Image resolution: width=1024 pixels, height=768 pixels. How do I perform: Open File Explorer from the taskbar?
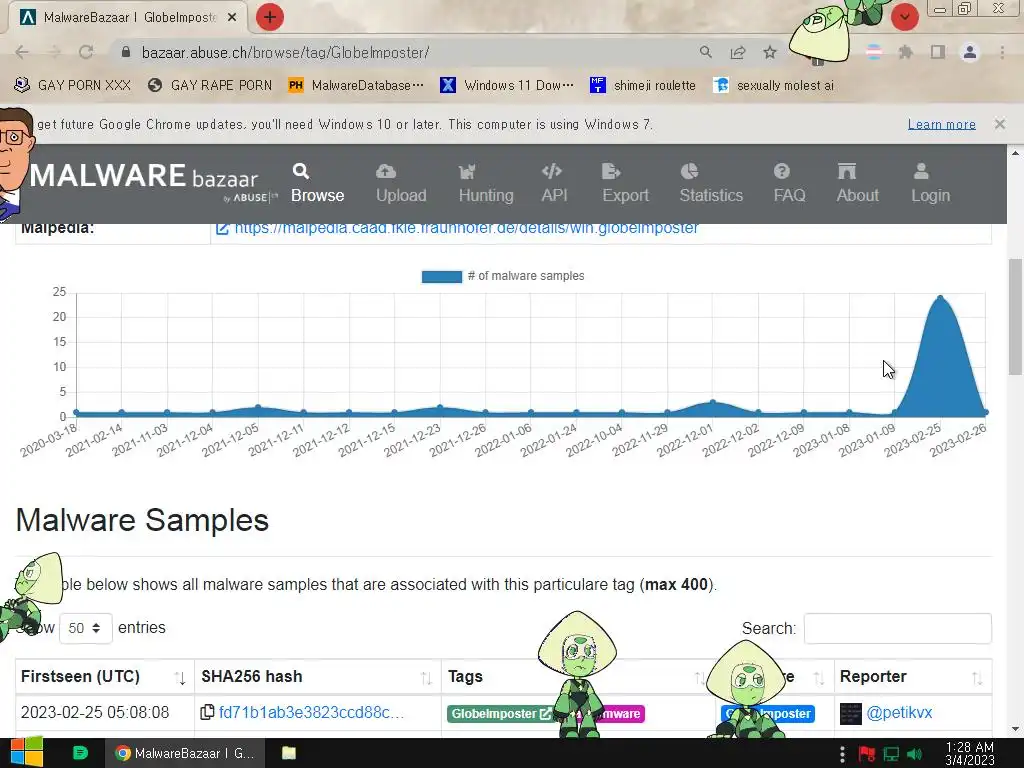[x=289, y=753]
